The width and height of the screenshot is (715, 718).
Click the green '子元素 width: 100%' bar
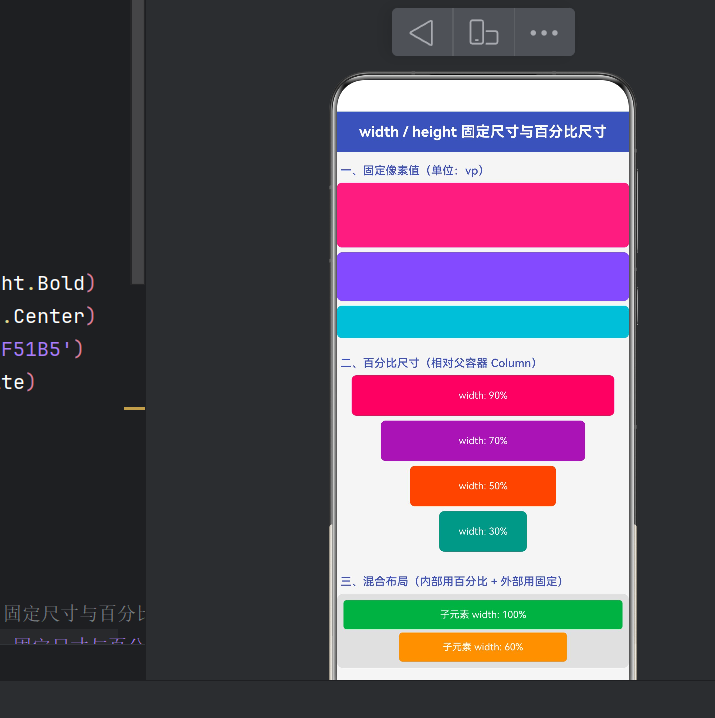483,615
